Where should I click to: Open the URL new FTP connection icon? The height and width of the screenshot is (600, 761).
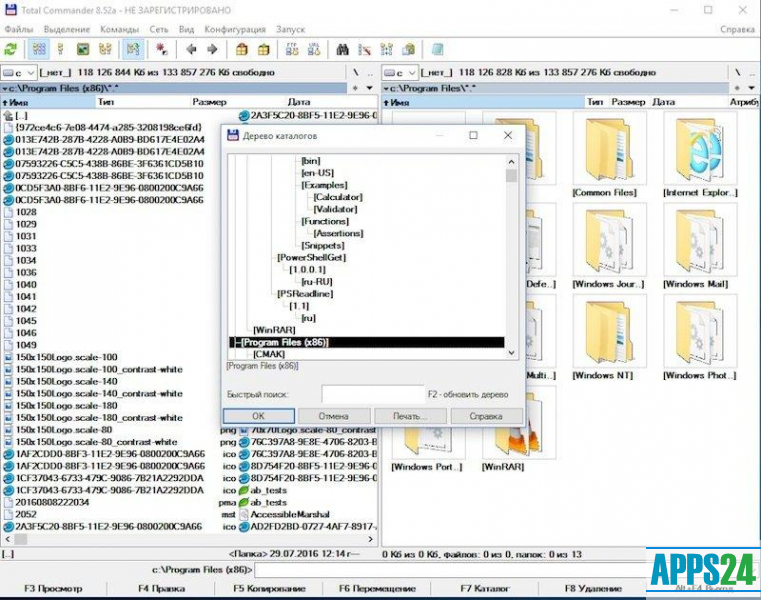point(314,49)
